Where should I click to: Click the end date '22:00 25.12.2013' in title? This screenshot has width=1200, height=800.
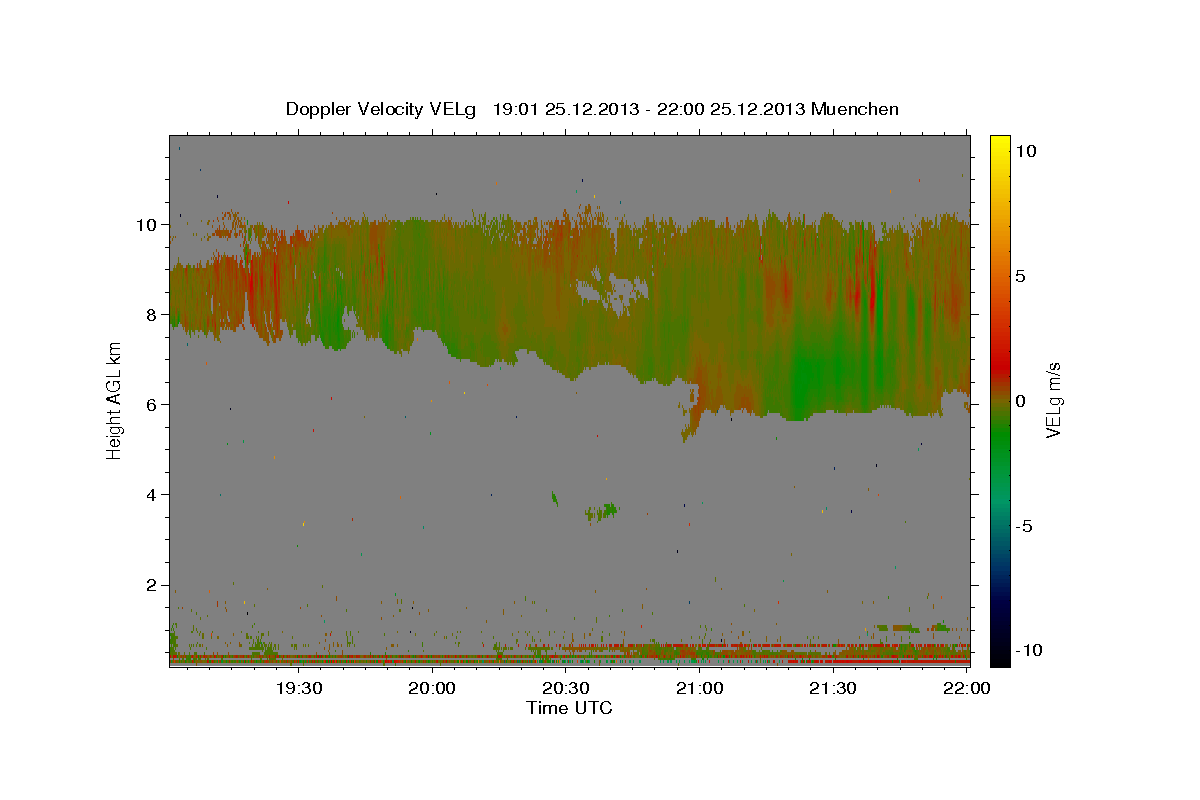click(730, 109)
